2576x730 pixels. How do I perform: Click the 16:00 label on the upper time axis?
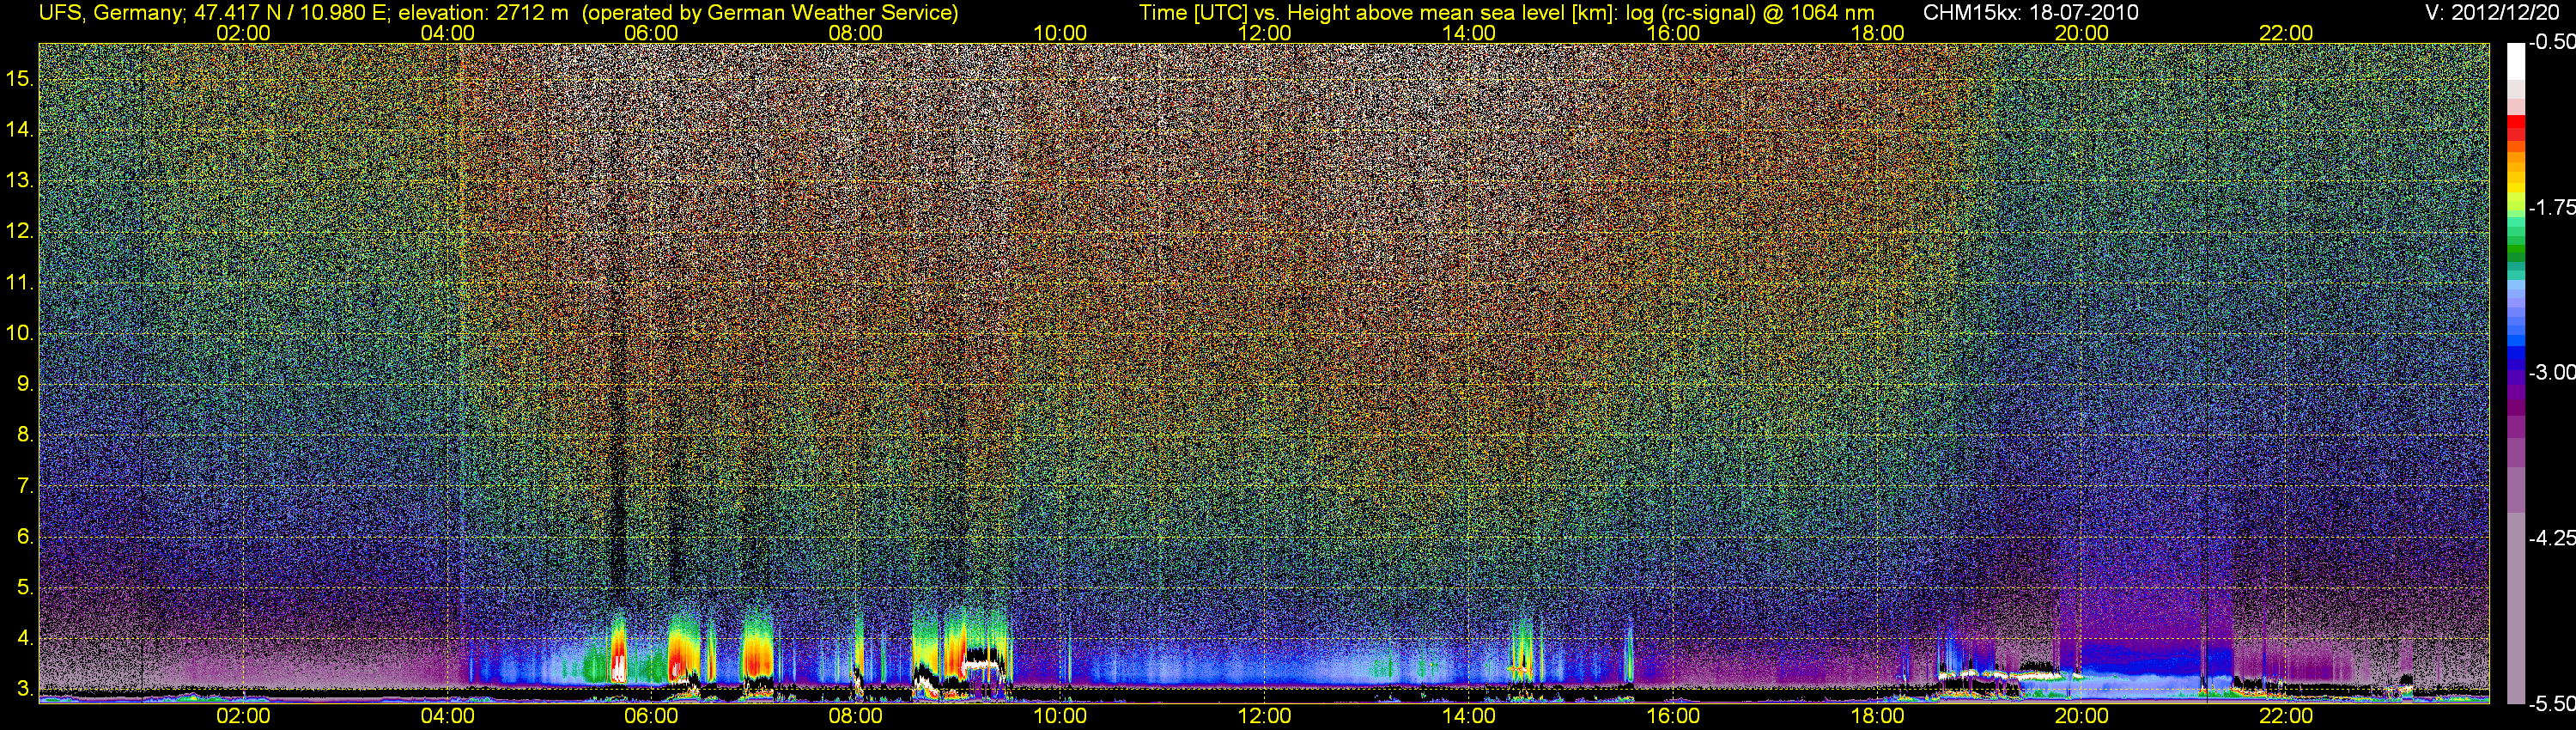point(1673,33)
